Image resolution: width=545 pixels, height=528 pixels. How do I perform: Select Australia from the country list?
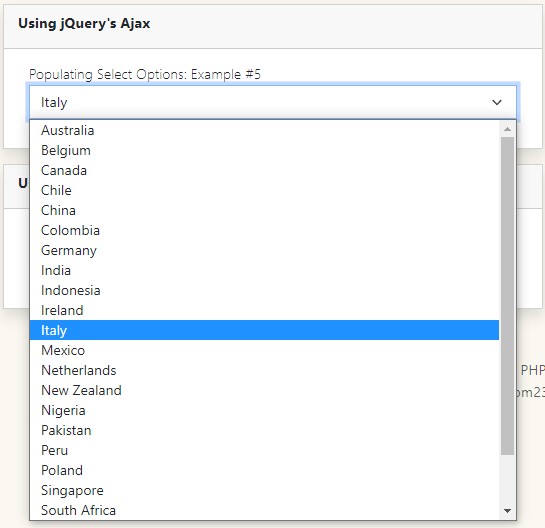pos(265,130)
